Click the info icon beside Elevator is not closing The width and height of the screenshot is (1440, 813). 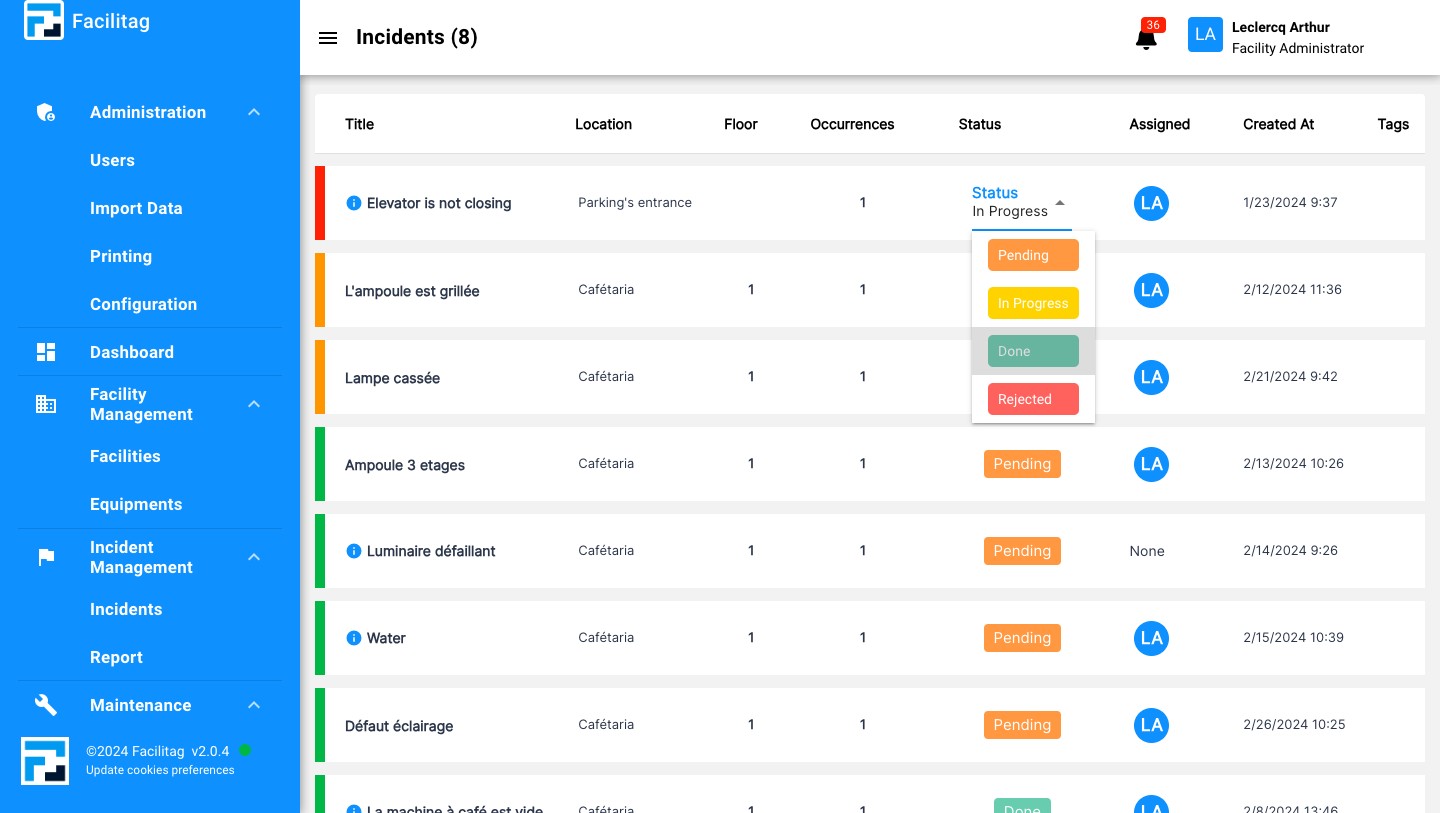pos(353,203)
